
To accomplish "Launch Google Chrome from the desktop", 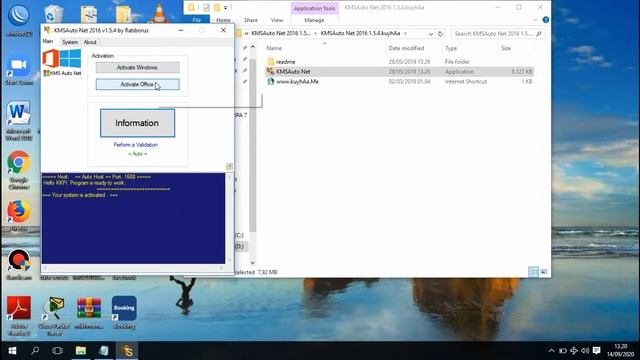I will [x=18, y=163].
